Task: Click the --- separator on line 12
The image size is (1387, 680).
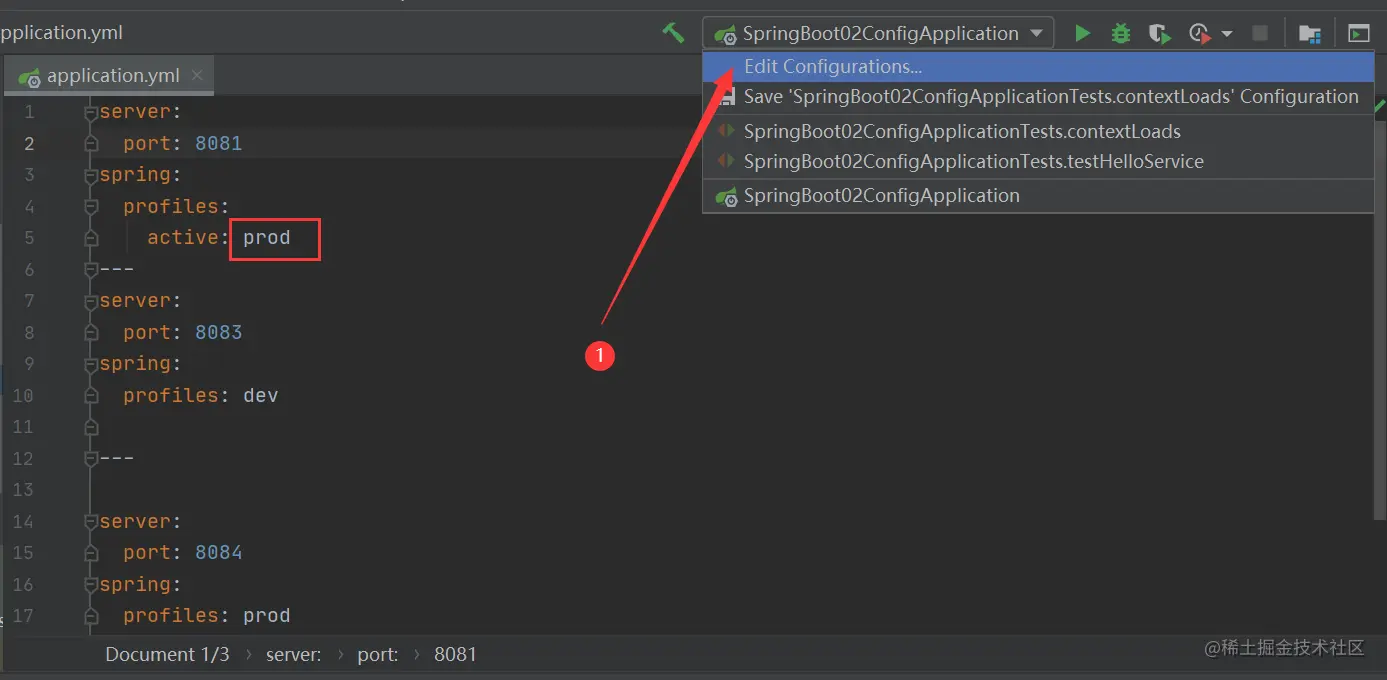Action: [x=116, y=458]
